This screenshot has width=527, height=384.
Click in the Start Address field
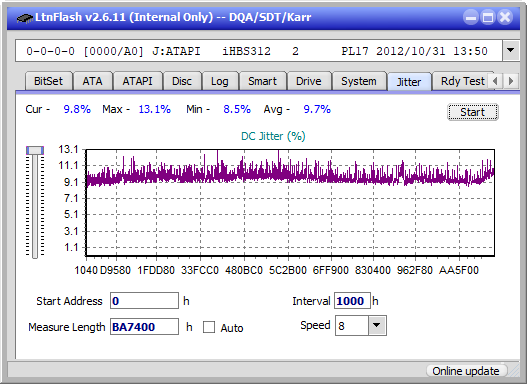pyautogui.click(x=145, y=301)
